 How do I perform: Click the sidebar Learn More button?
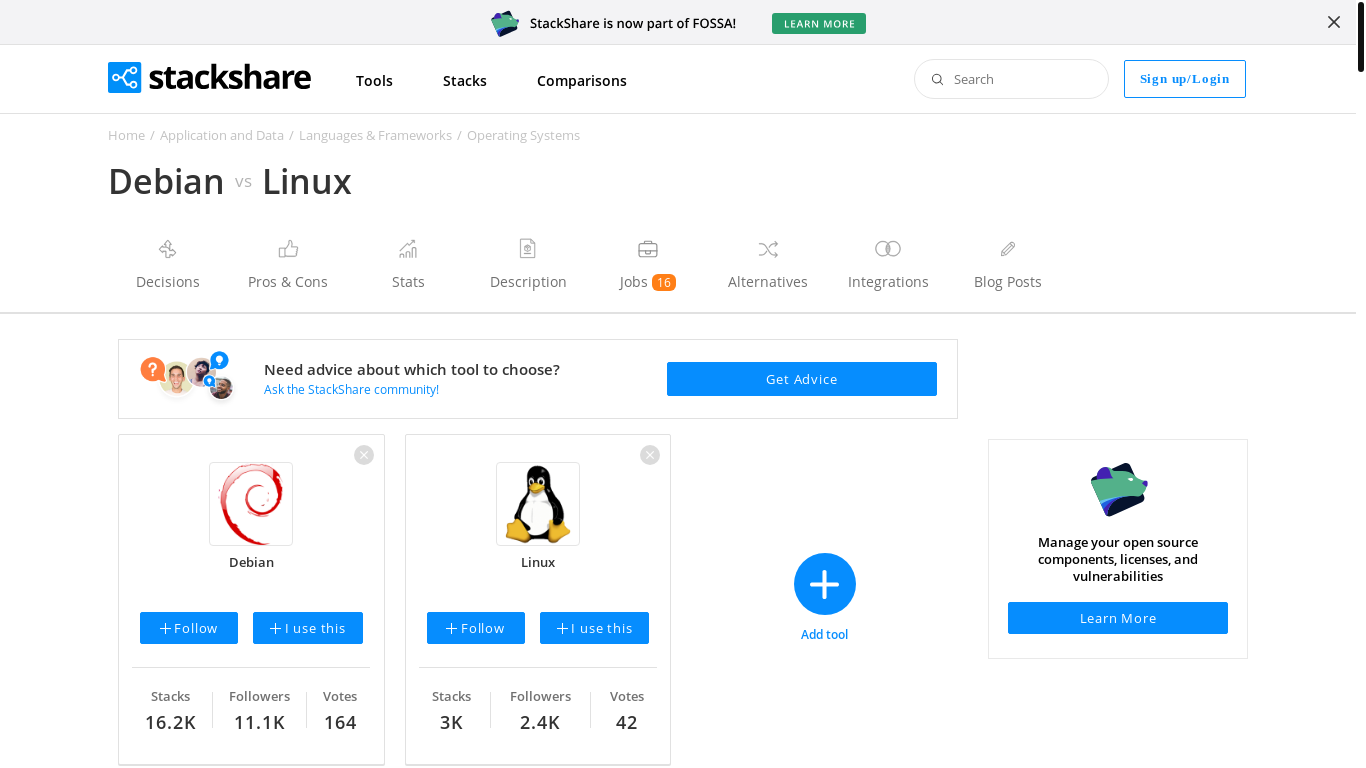click(x=1118, y=618)
